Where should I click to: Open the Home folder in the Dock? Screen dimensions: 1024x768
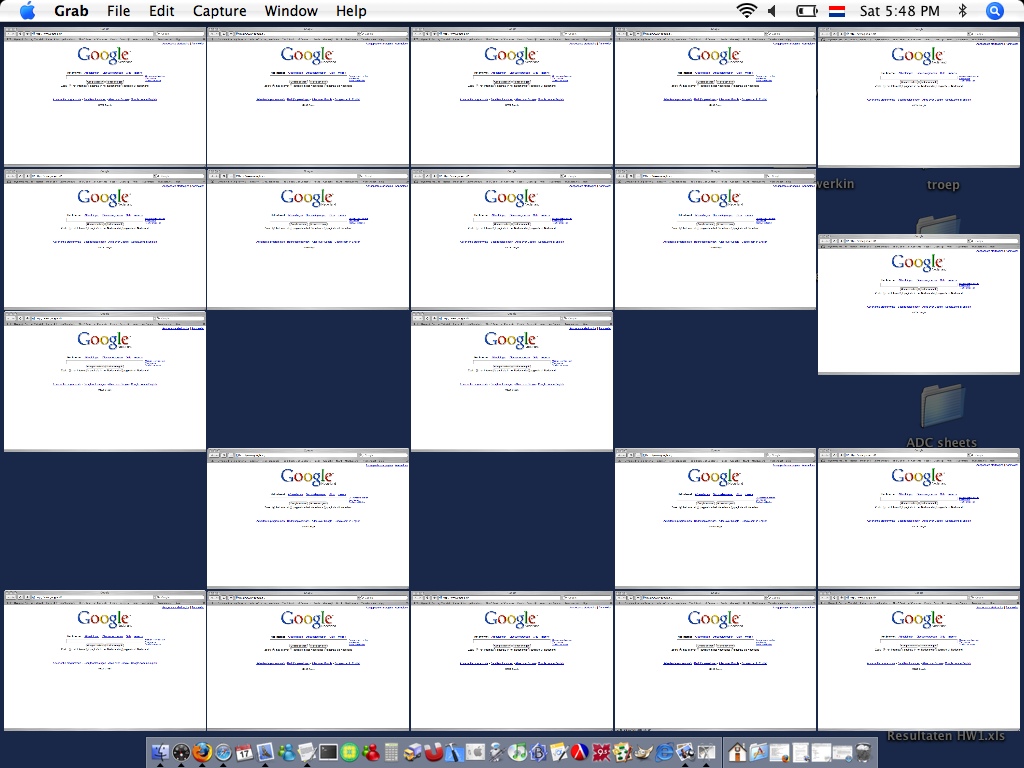click(737, 753)
